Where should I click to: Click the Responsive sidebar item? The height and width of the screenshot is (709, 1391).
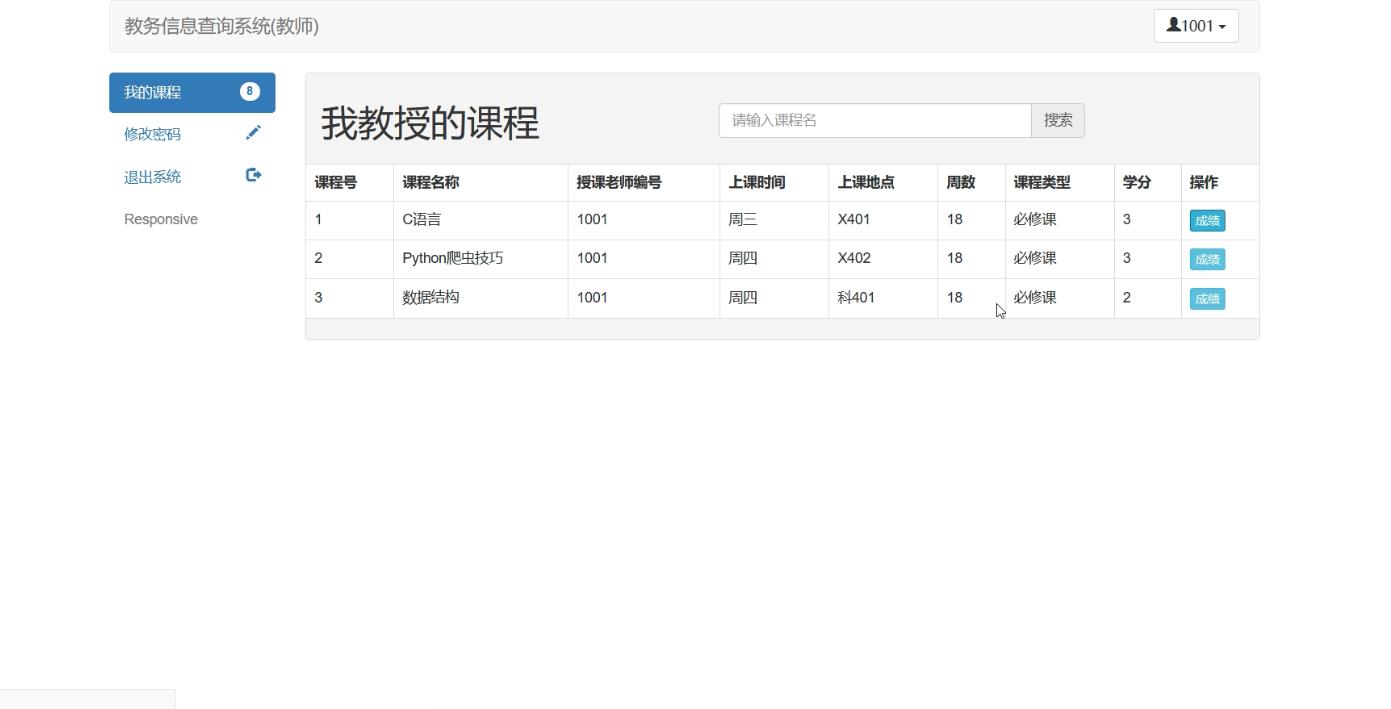pyautogui.click(x=161, y=219)
